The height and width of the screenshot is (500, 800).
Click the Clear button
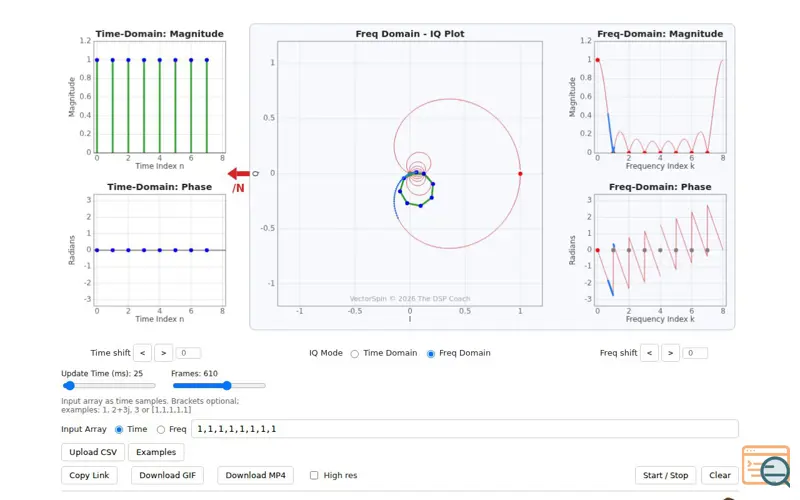(720, 476)
